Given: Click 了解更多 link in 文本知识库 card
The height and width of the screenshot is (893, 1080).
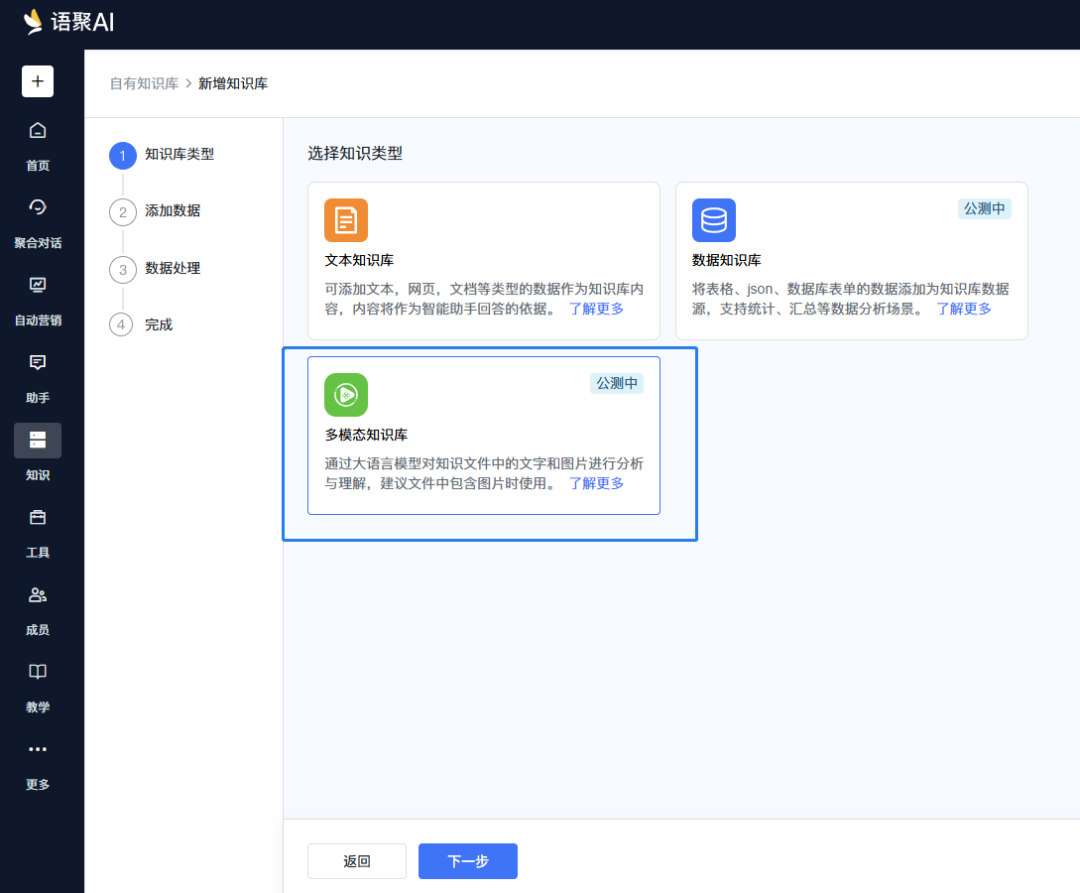Looking at the screenshot, I should pos(596,308).
